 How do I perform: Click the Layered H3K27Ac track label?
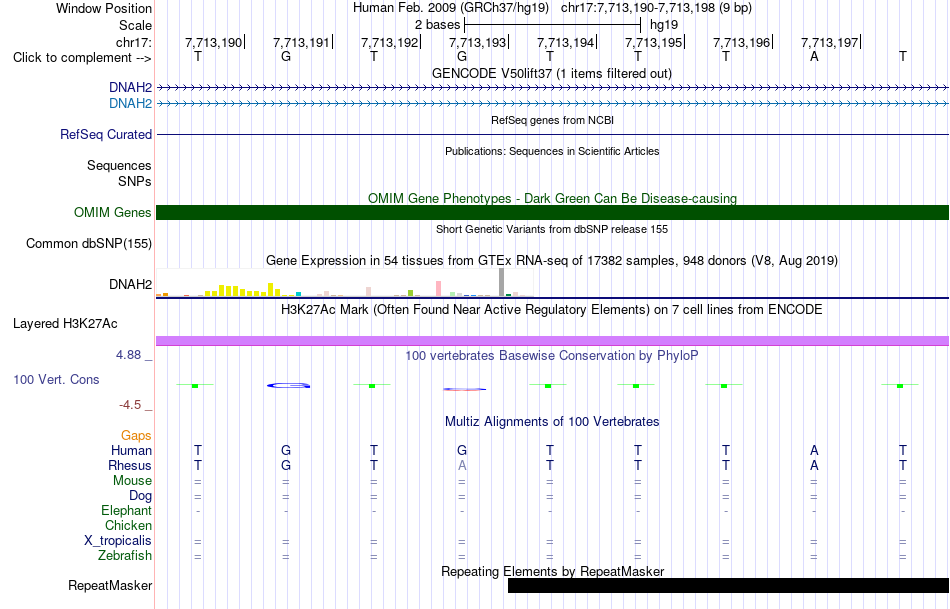pyautogui.click(x=65, y=324)
